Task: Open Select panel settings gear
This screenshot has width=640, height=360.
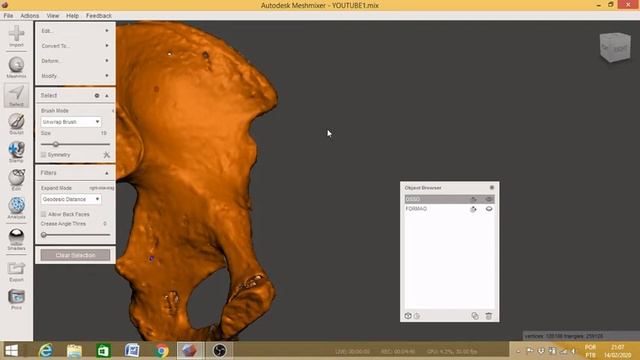Action: [x=97, y=96]
